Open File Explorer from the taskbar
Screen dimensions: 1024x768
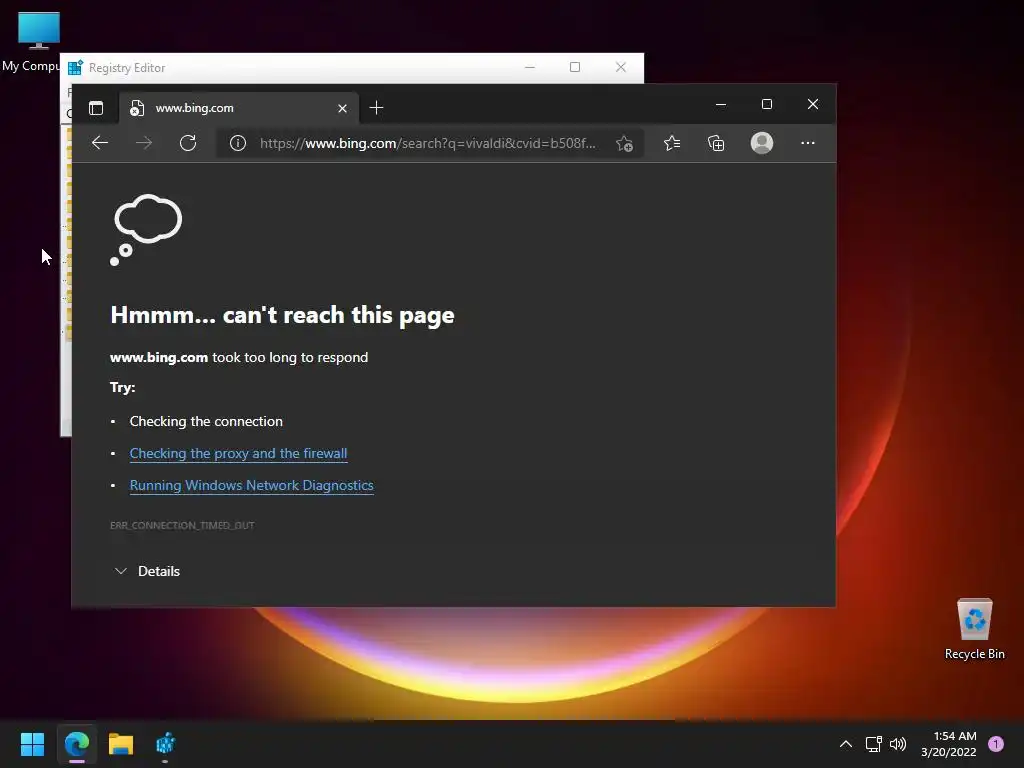pos(121,744)
